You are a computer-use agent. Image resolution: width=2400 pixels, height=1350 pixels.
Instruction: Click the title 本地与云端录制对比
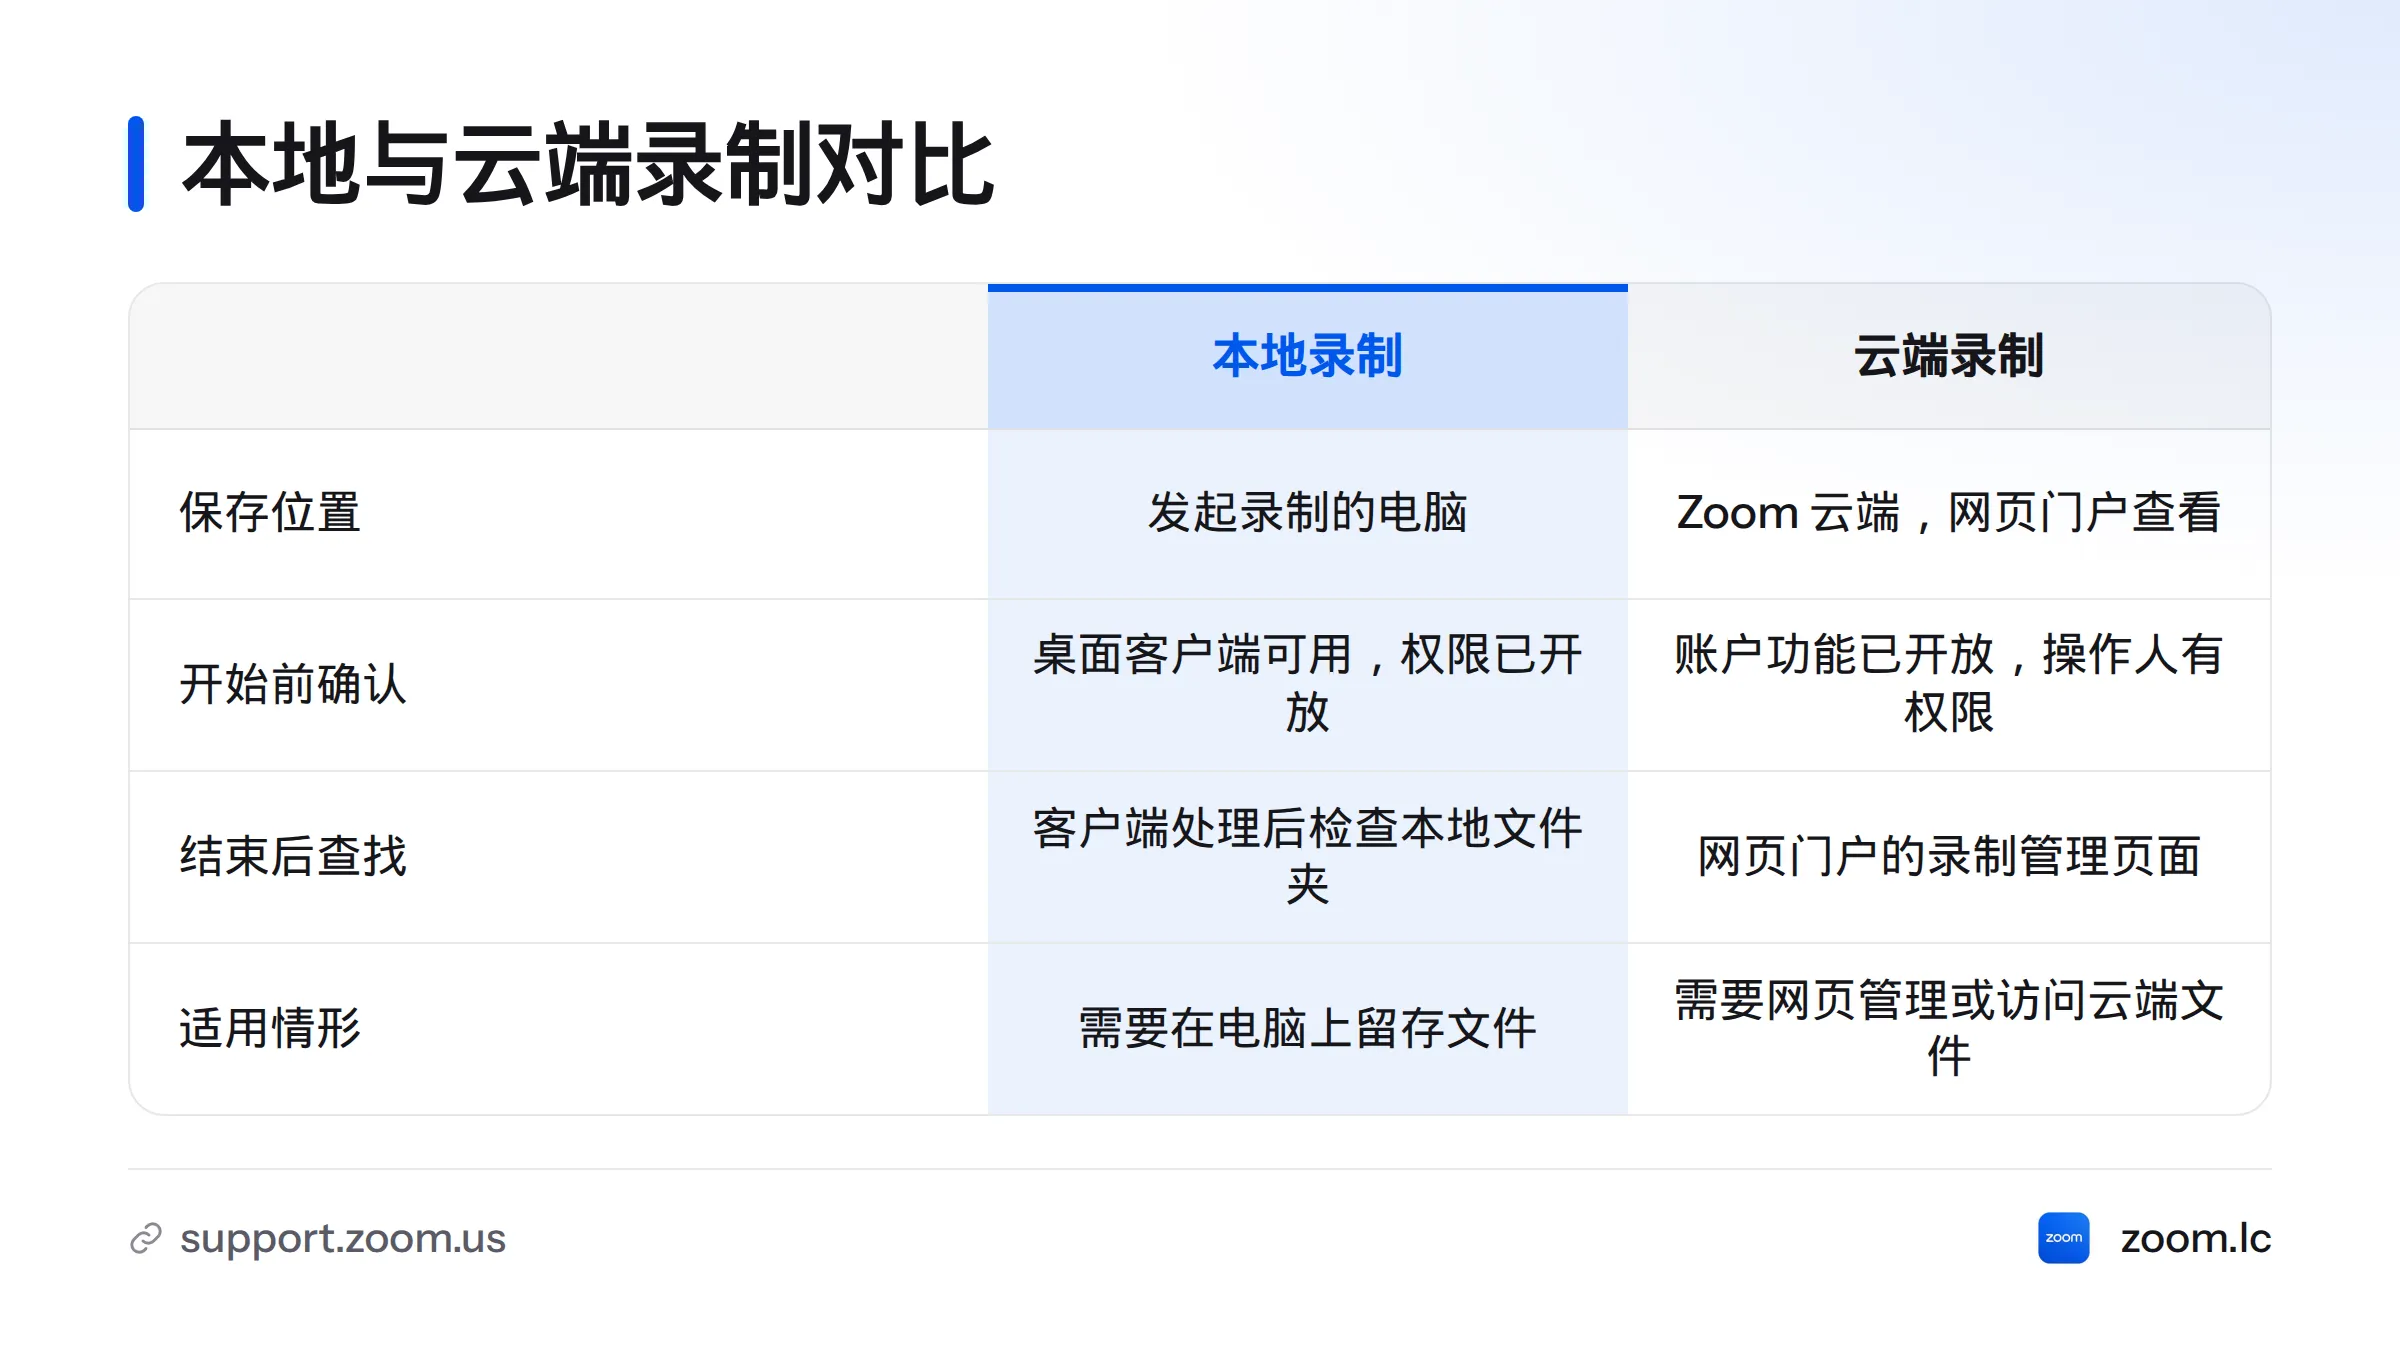(588, 164)
